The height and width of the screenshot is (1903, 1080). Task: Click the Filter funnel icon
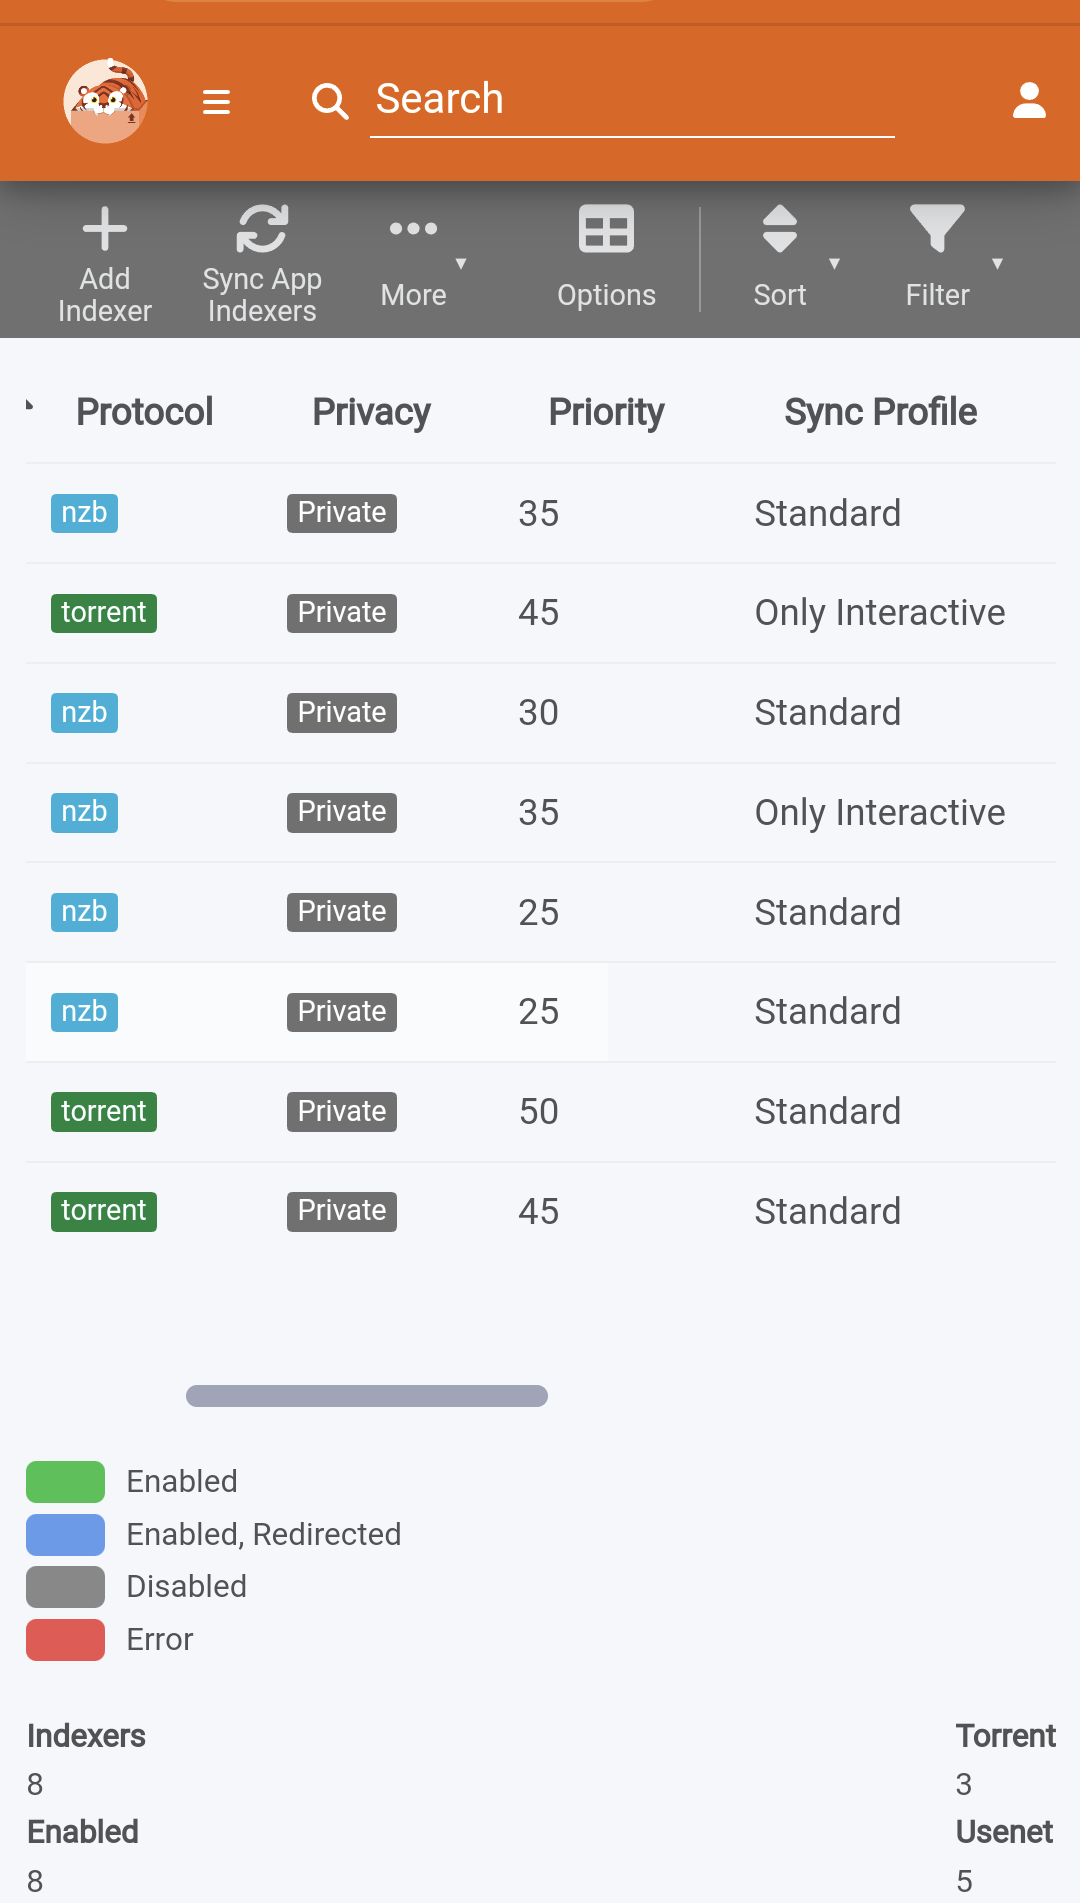pyautogui.click(x=936, y=228)
